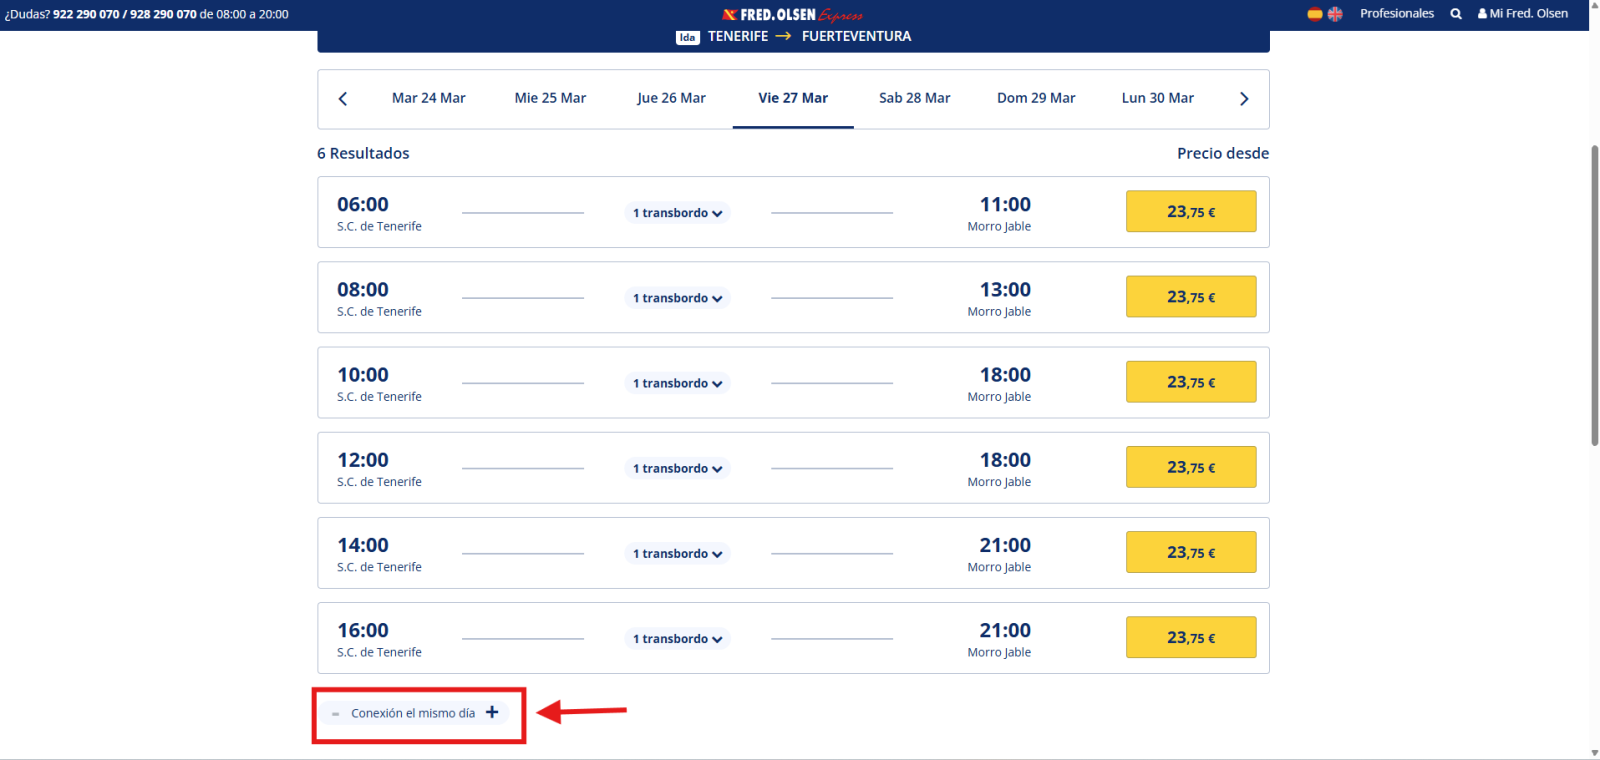The width and height of the screenshot is (1600, 760).
Task: Expand transbordo details for 14:00 departure
Action: click(x=677, y=554)
